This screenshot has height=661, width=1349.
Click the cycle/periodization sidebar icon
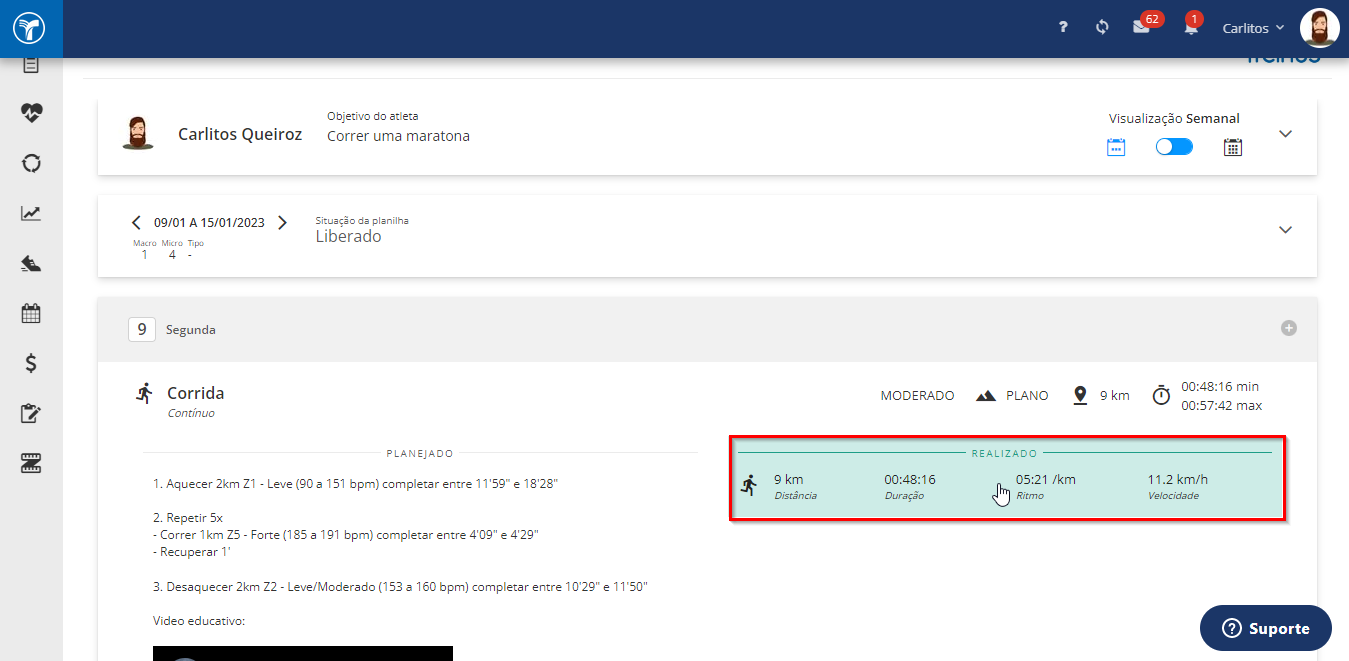pyautogui.click(x=31, y=162)
